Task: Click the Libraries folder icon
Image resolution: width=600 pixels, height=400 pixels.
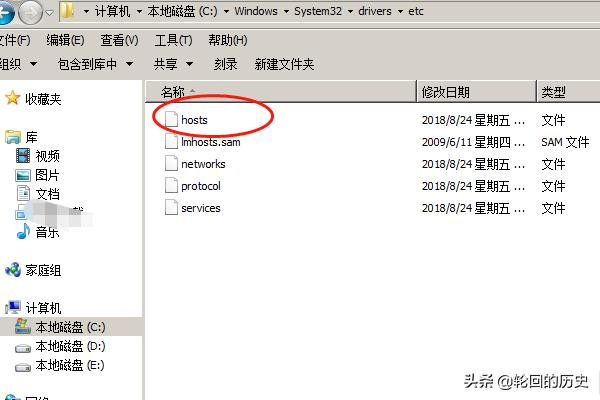Action: tap(13, 137)
